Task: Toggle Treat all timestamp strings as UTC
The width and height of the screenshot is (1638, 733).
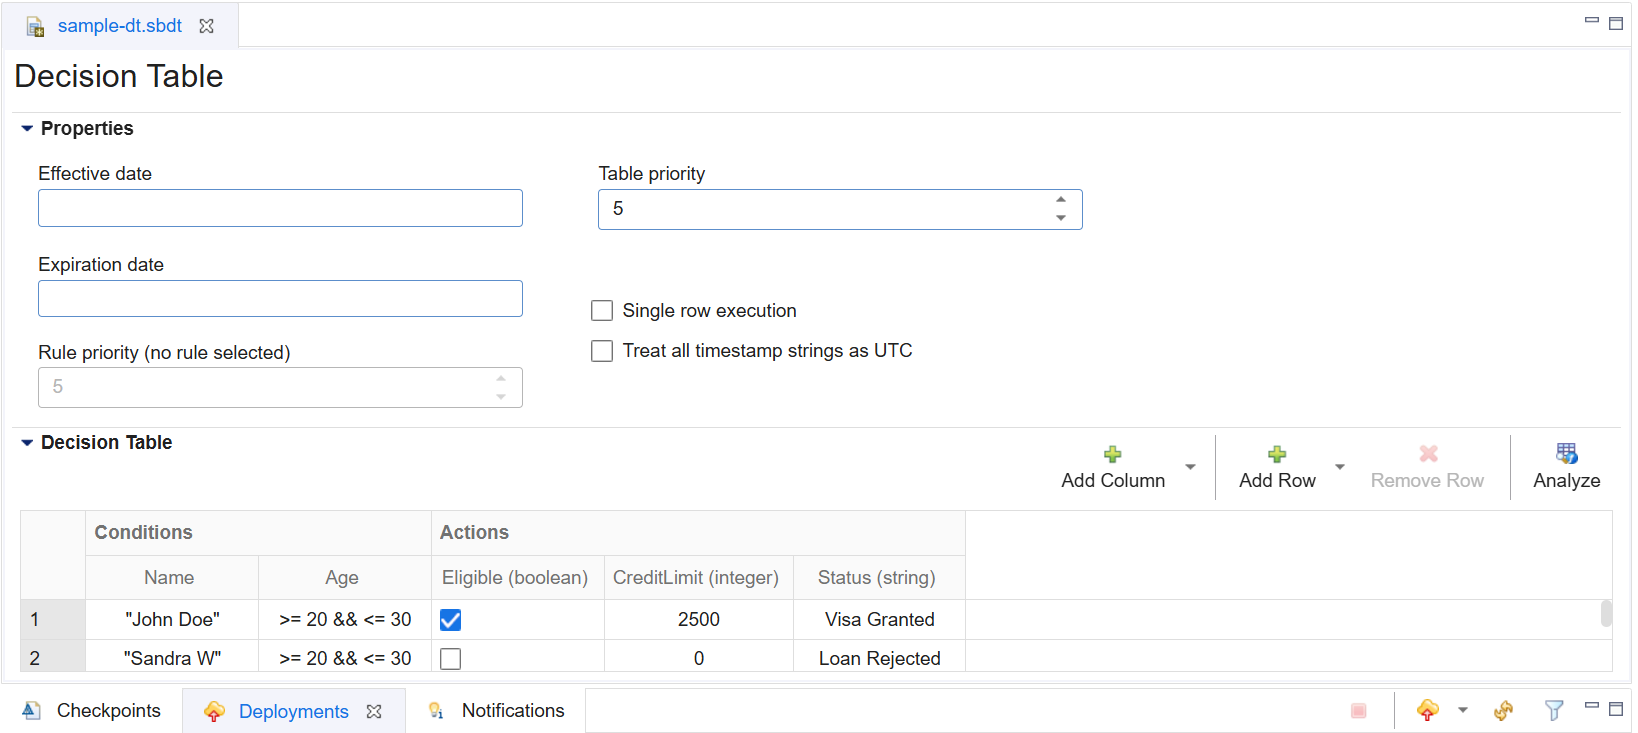Action: [602, 351]
